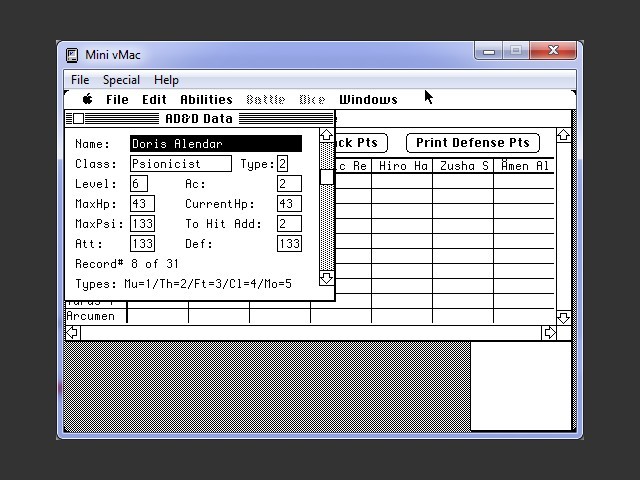The height and width of the screenshot is (480, 640).
Task: Click the partly hidden Attack Pts button
Action: point(361,143)
